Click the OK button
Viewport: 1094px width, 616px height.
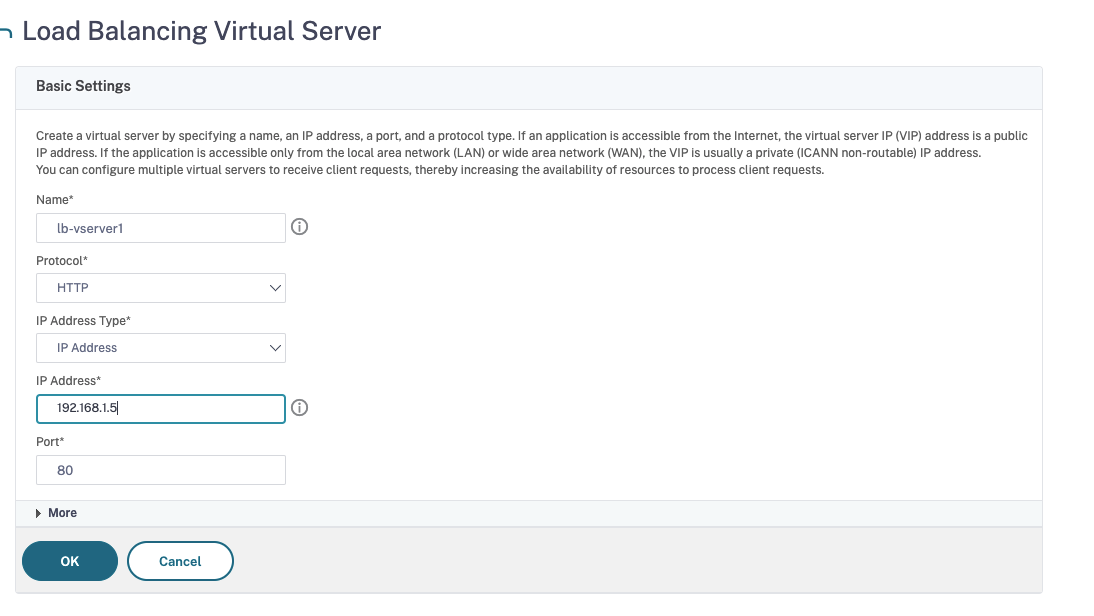(70, 561)
